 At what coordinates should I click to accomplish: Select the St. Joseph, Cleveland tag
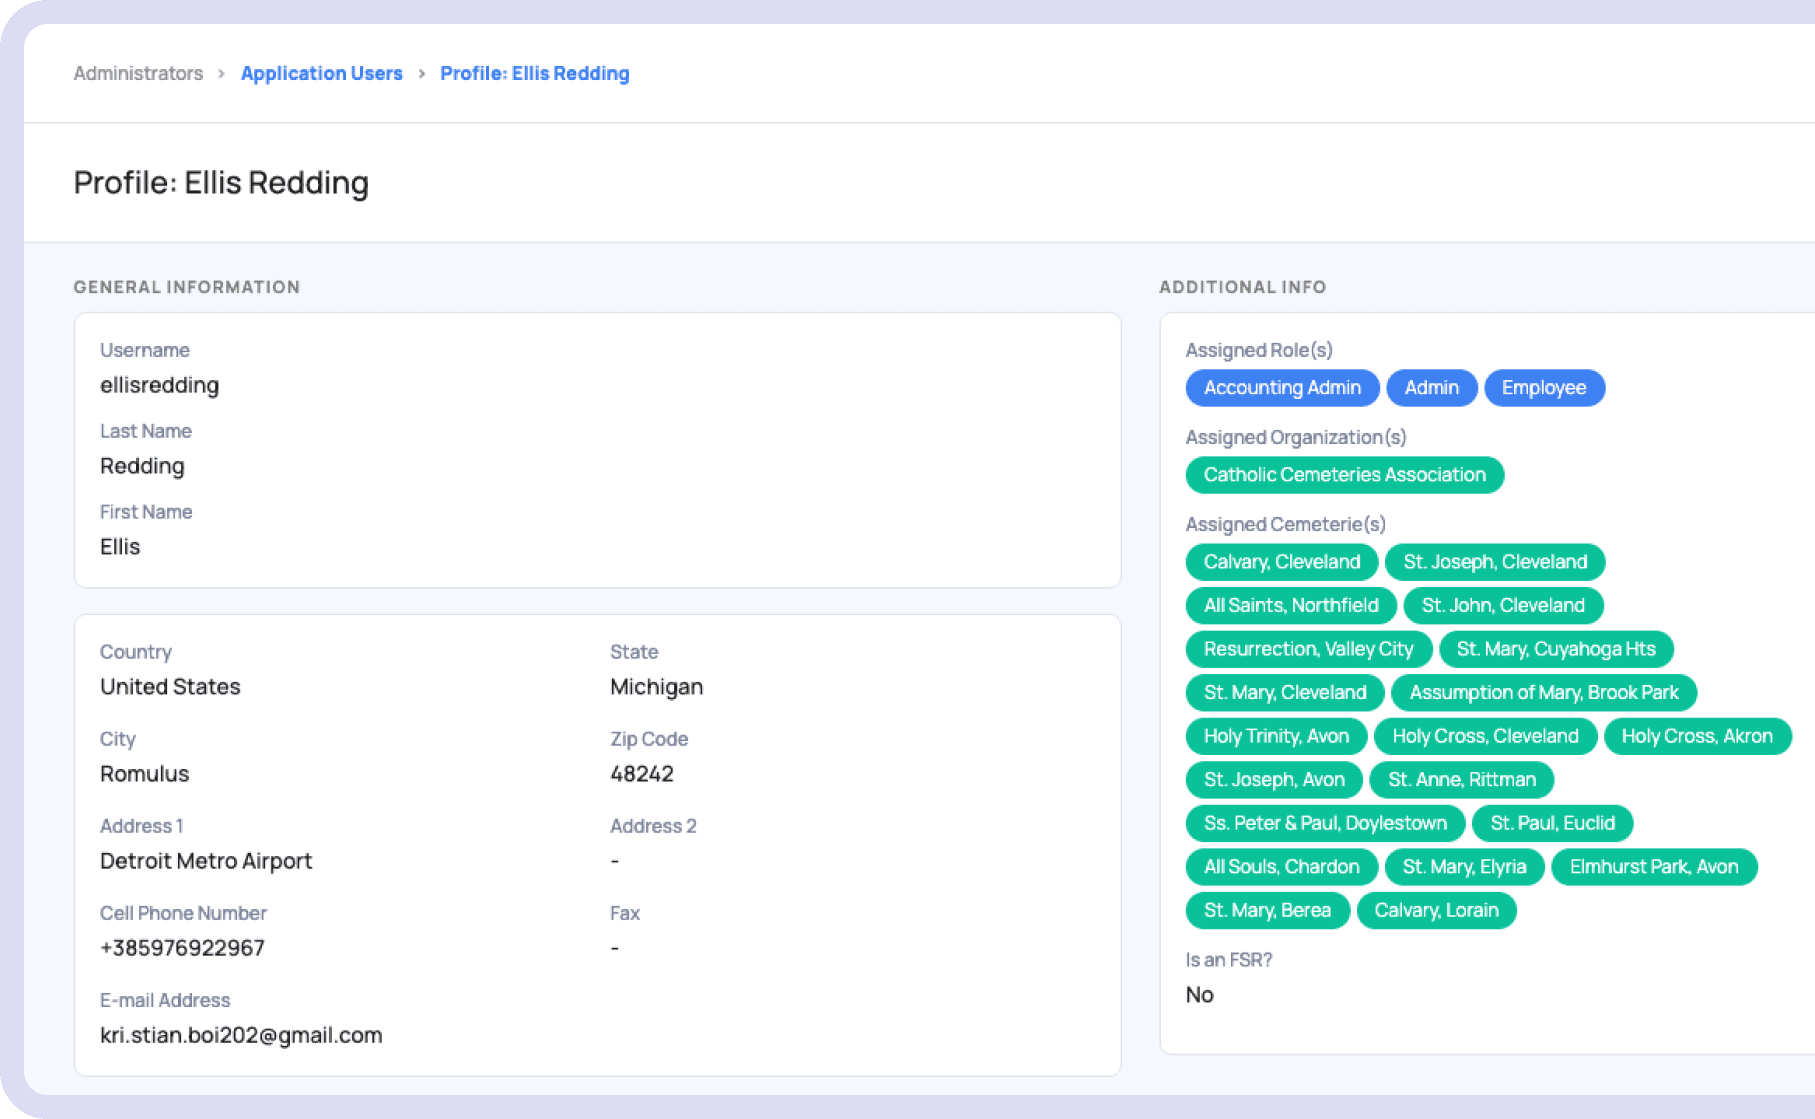point(1495,562)
